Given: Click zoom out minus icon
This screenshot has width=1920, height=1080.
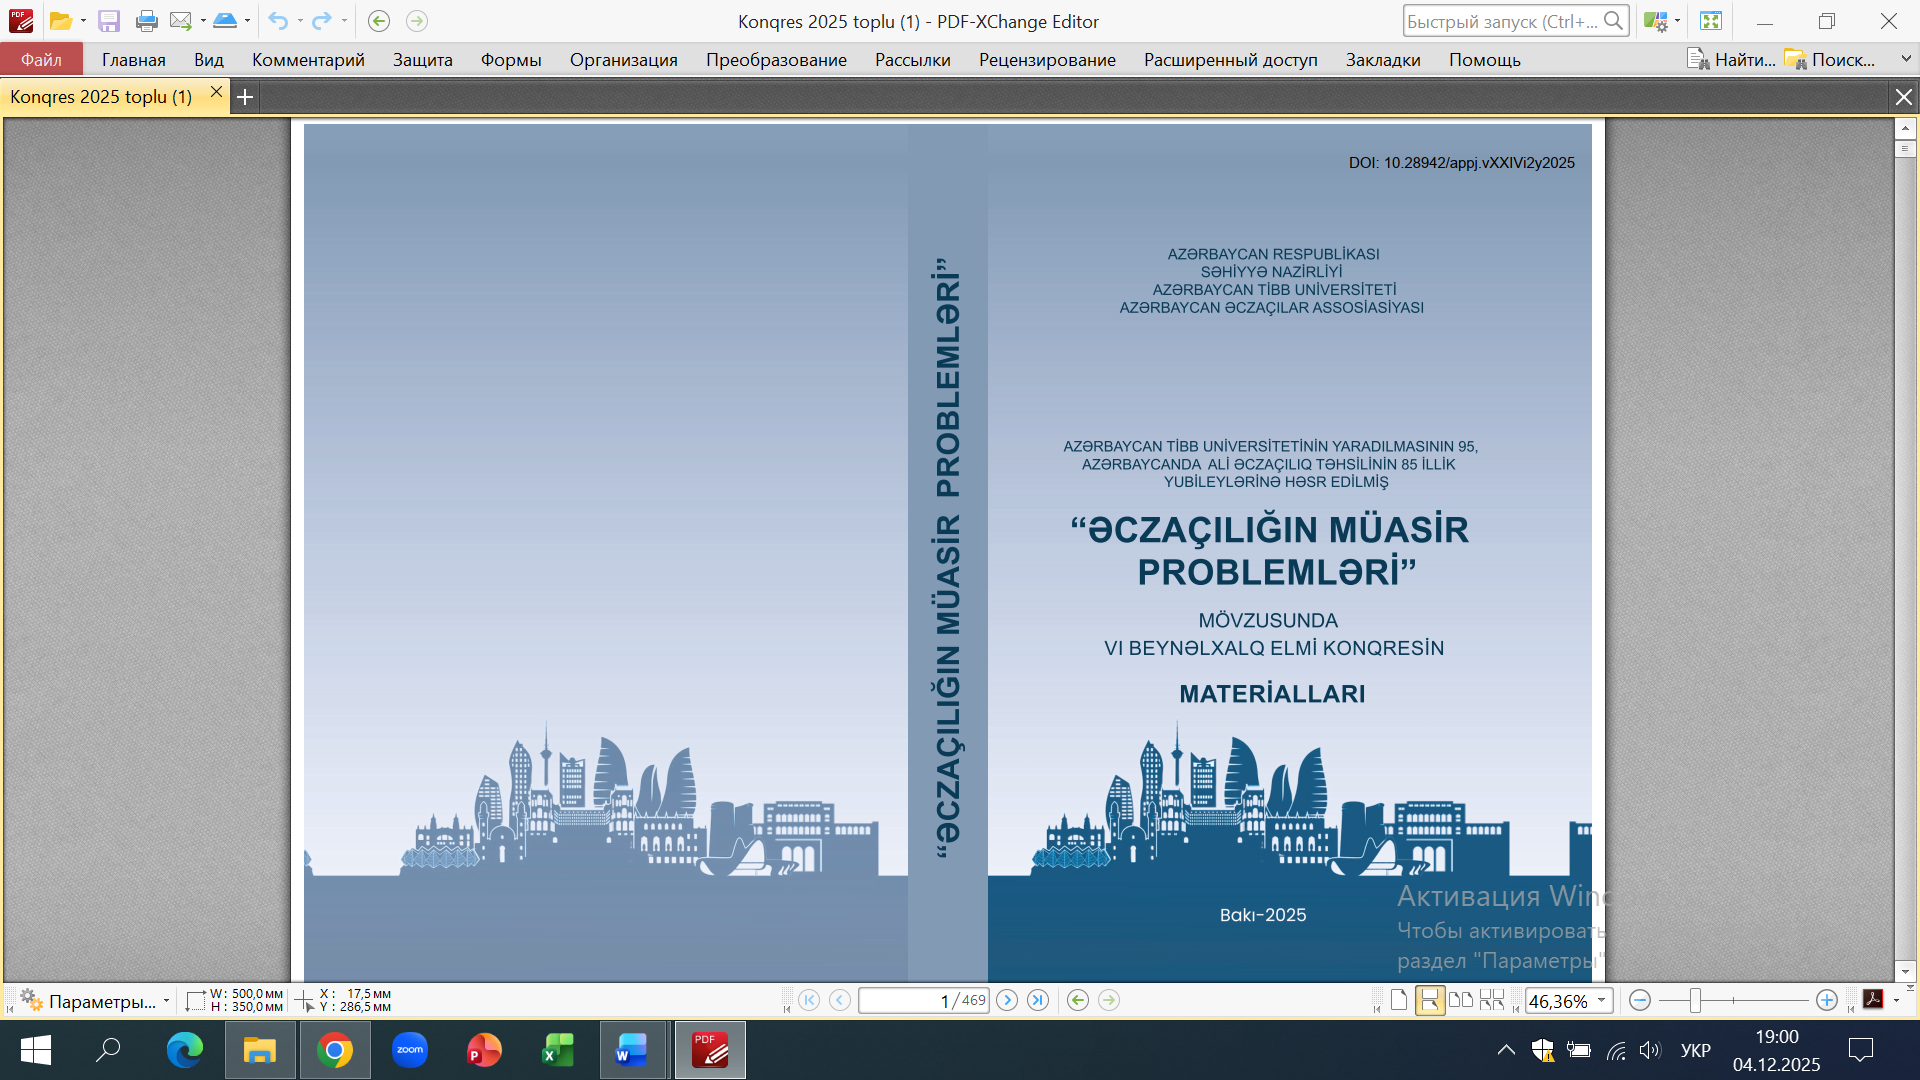Looking at the screenshot, I should click(1639, 1000).
